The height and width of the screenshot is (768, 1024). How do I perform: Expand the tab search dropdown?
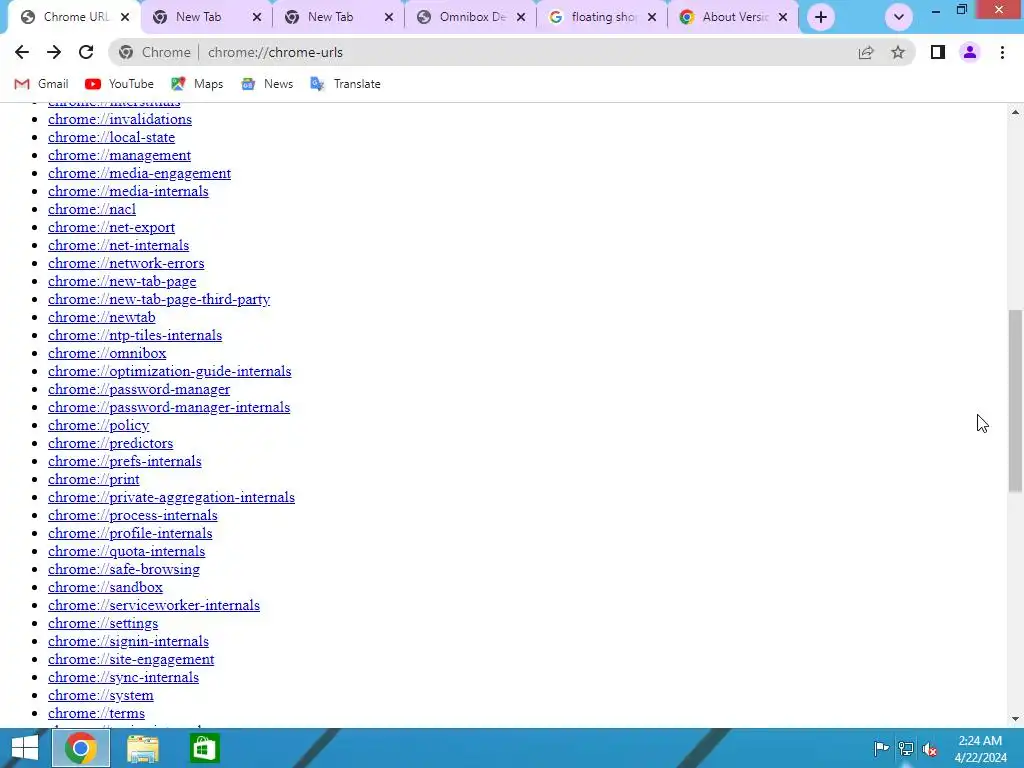(x=899, y=17)
